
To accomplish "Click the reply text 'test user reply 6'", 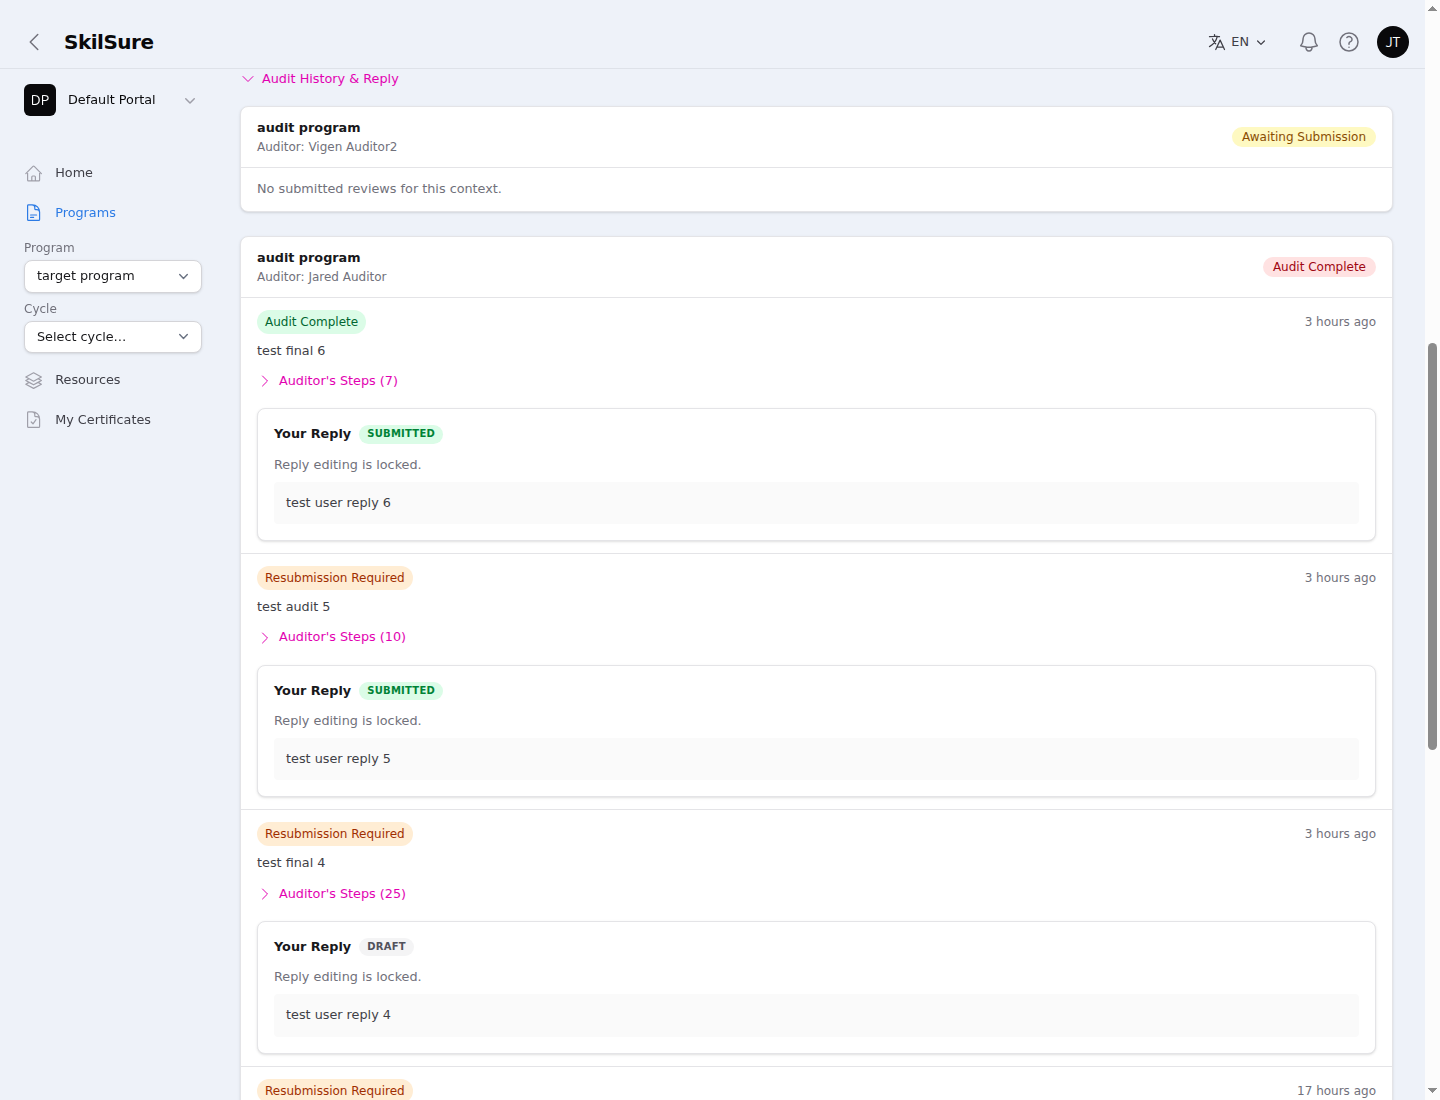I will (x=338, y=503).
